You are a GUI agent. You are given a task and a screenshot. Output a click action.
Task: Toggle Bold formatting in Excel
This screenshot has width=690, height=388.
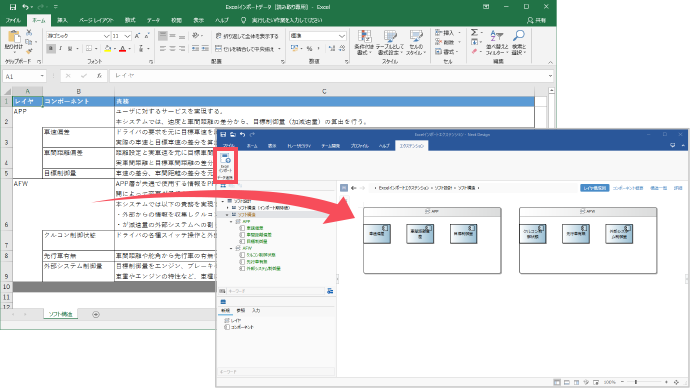pyautogui.click(x=51, y=48)
